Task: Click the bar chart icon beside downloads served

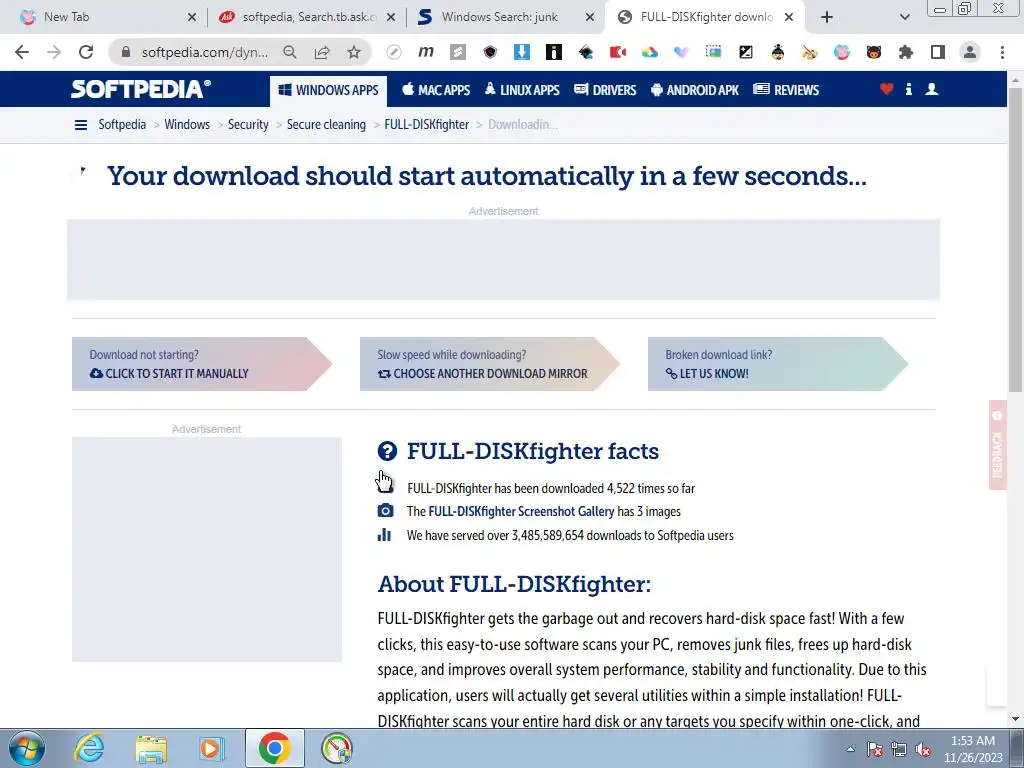Action: click(384, 535)
